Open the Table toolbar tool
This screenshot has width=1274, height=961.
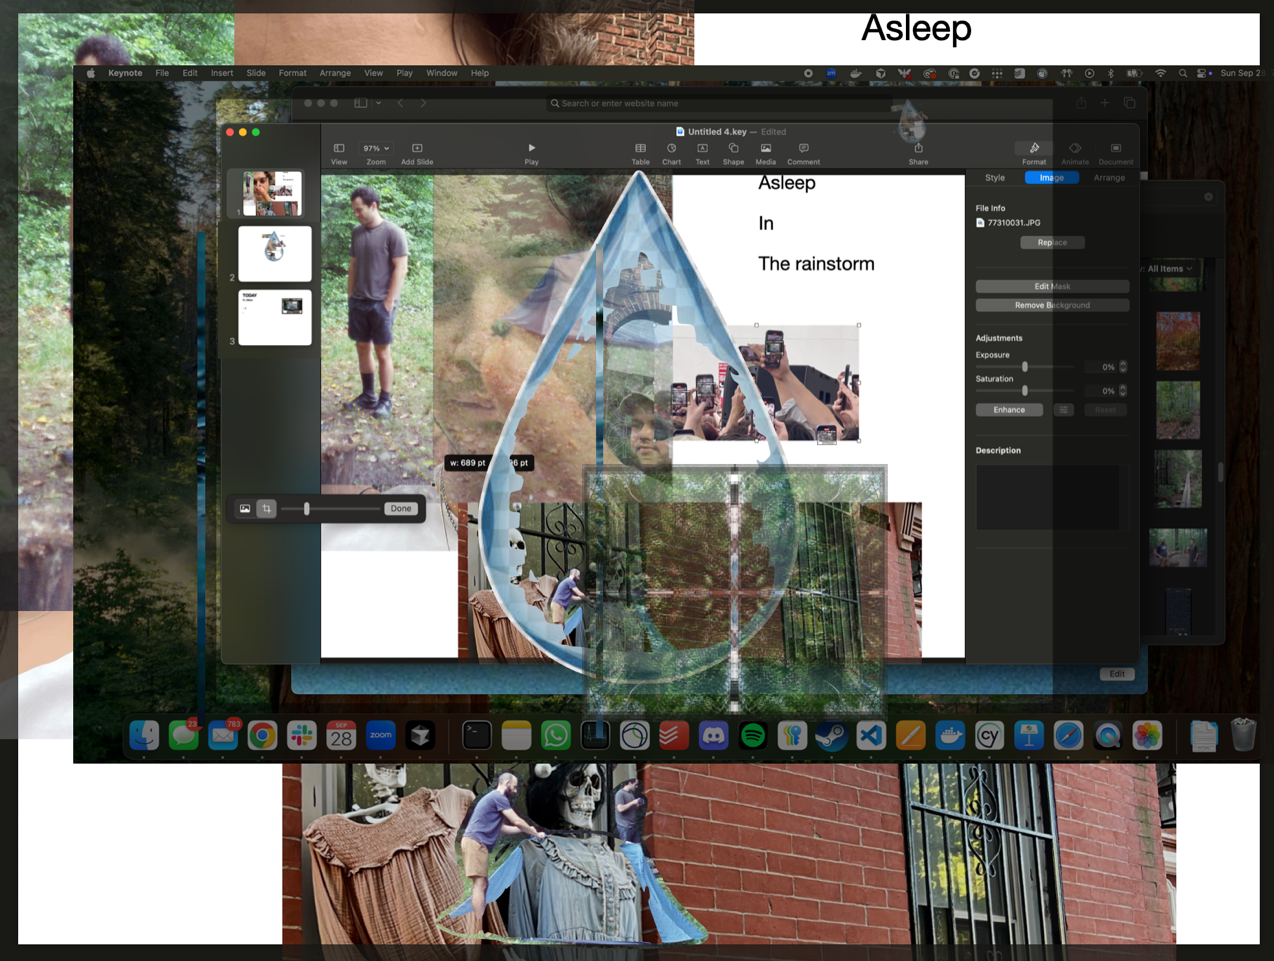[x=640, y=152]
